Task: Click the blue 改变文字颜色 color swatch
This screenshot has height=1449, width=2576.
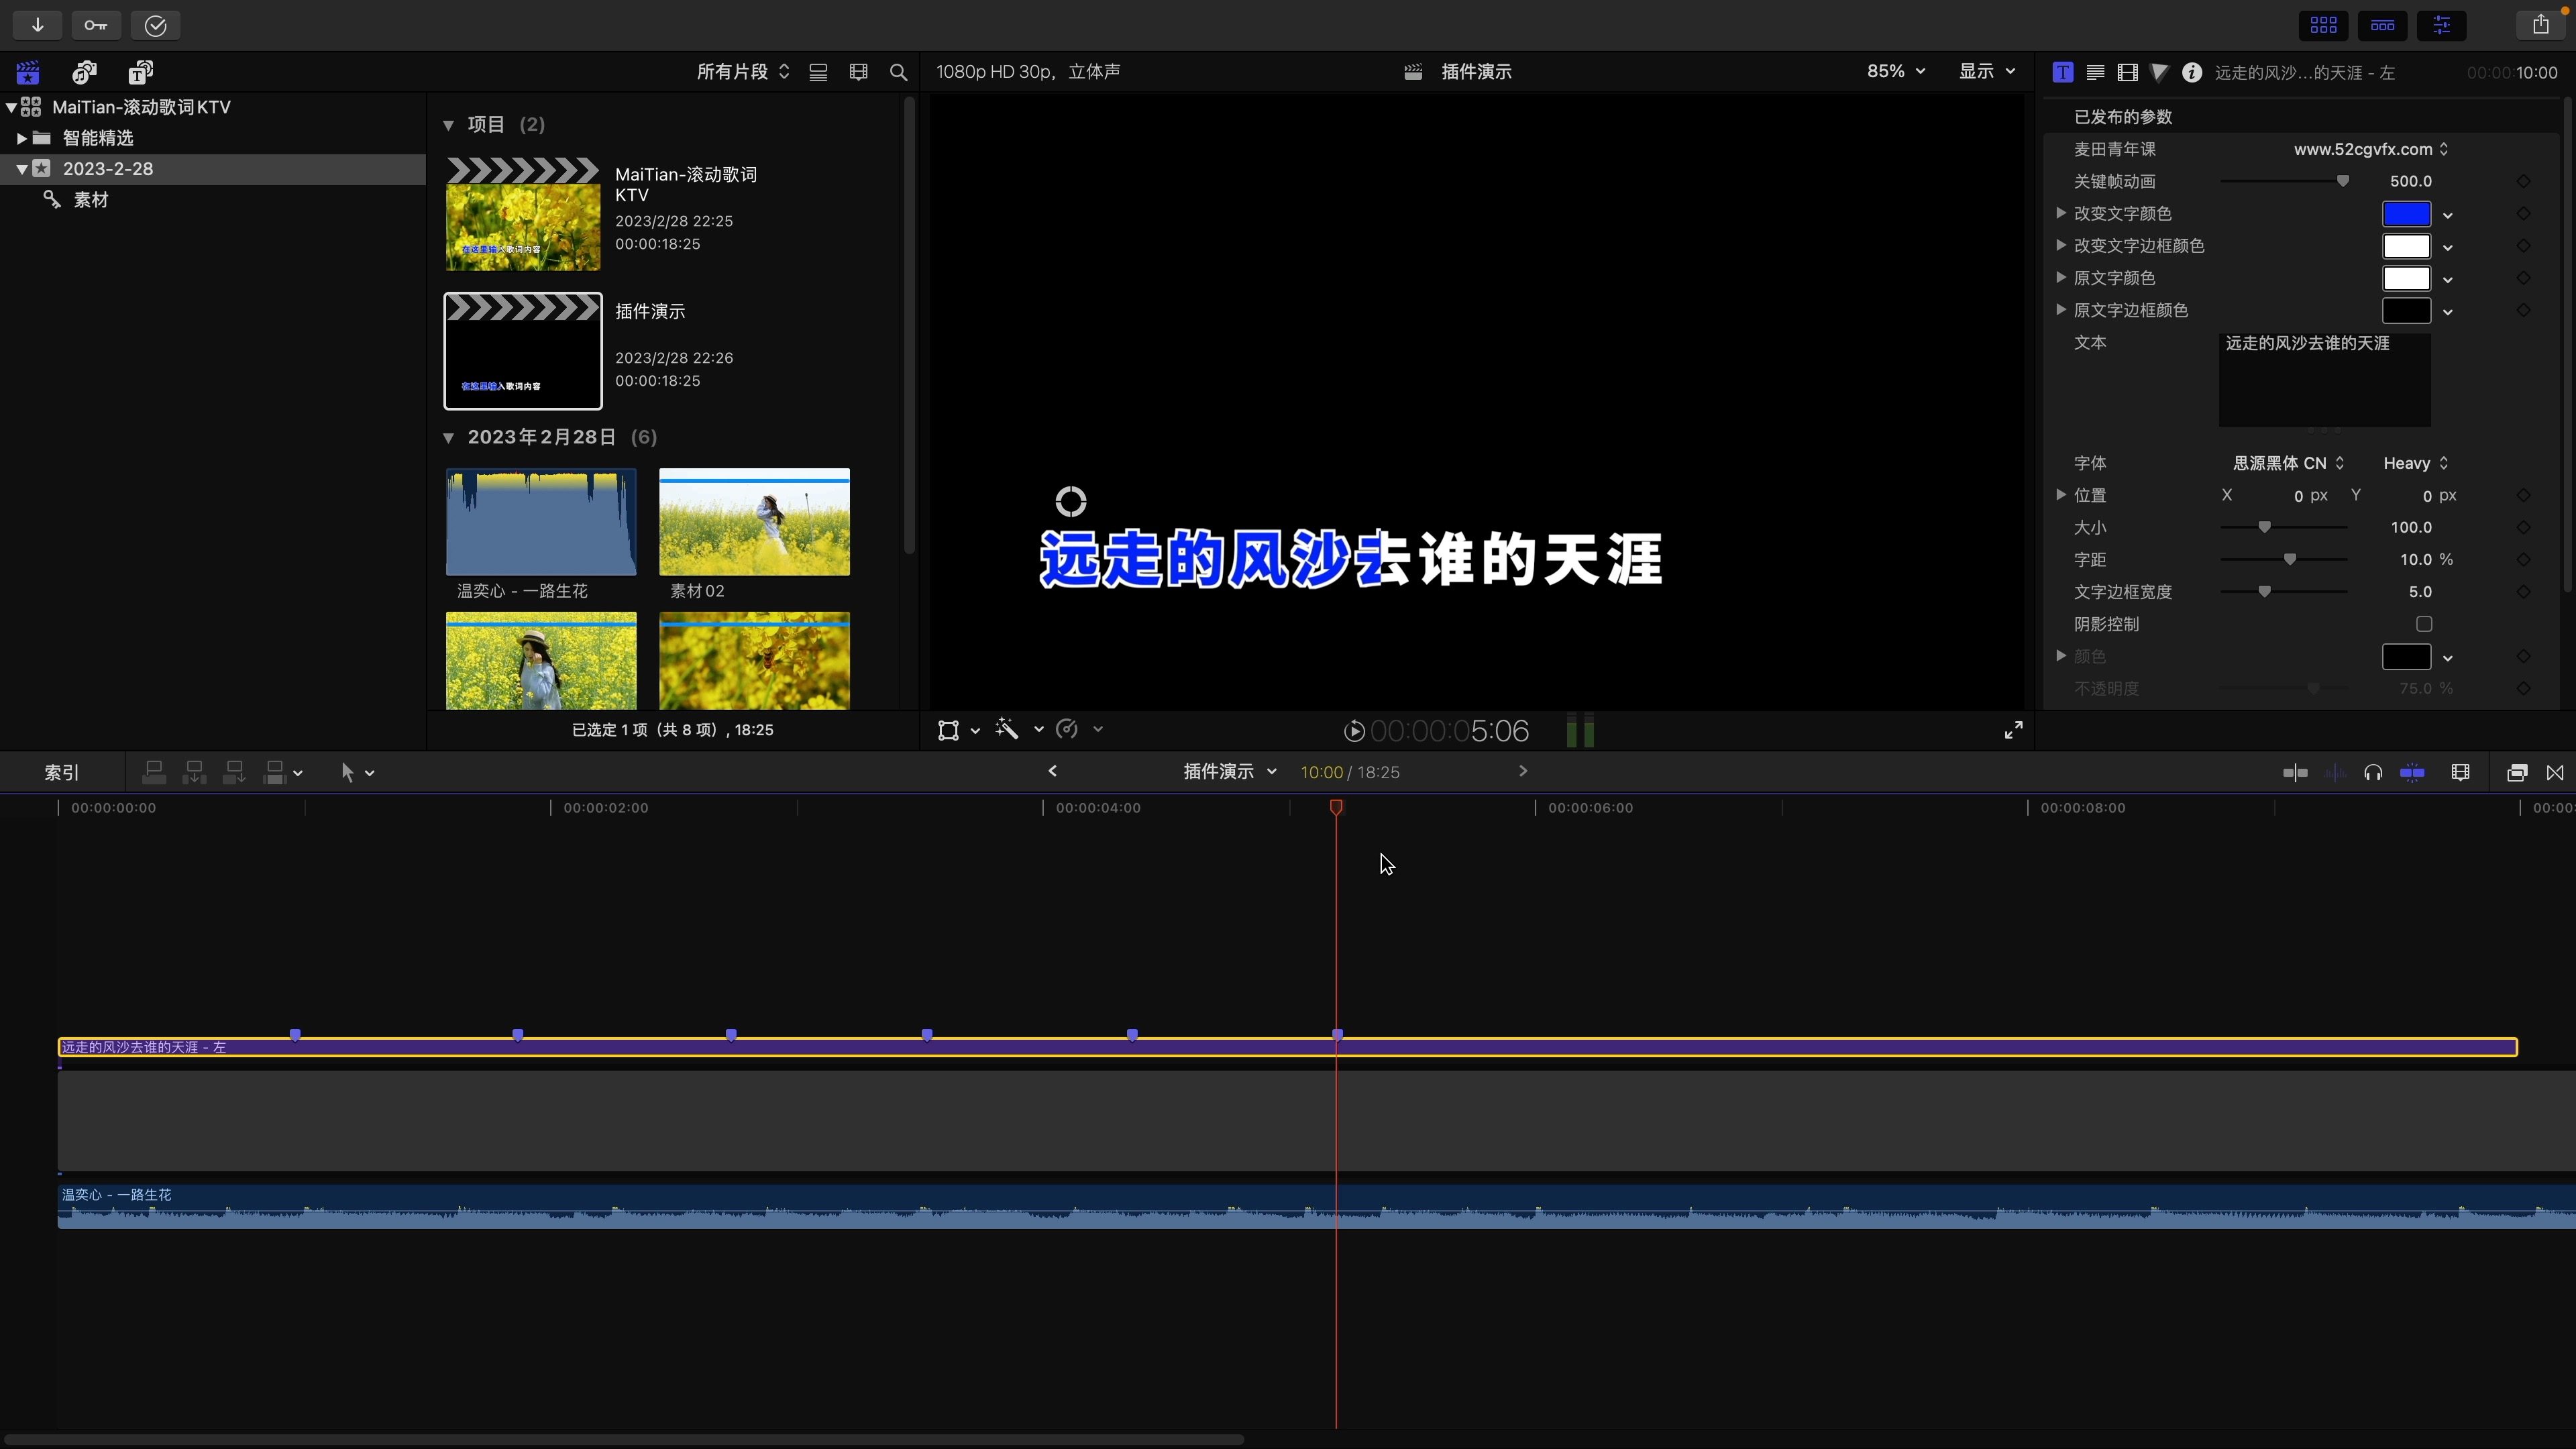Action: point(2405,214)
